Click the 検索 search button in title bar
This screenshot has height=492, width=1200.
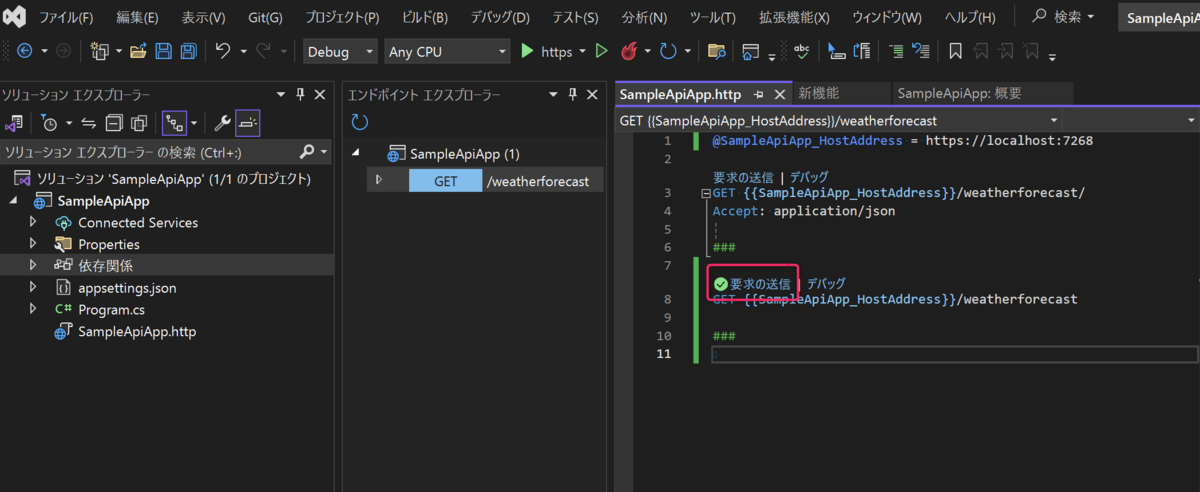pyautogui.click(x=1062, y=17)
